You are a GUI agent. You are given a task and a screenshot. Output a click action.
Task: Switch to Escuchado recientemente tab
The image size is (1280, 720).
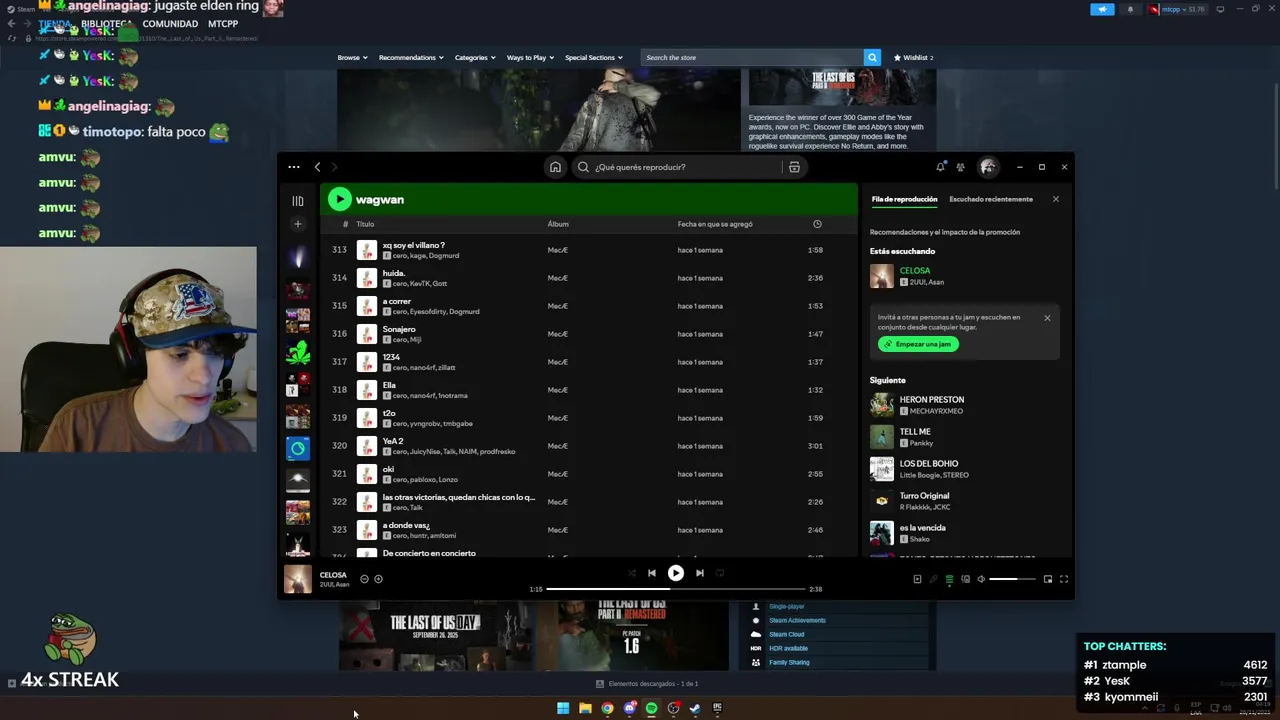pyautogui.click(x=991, y=199)
